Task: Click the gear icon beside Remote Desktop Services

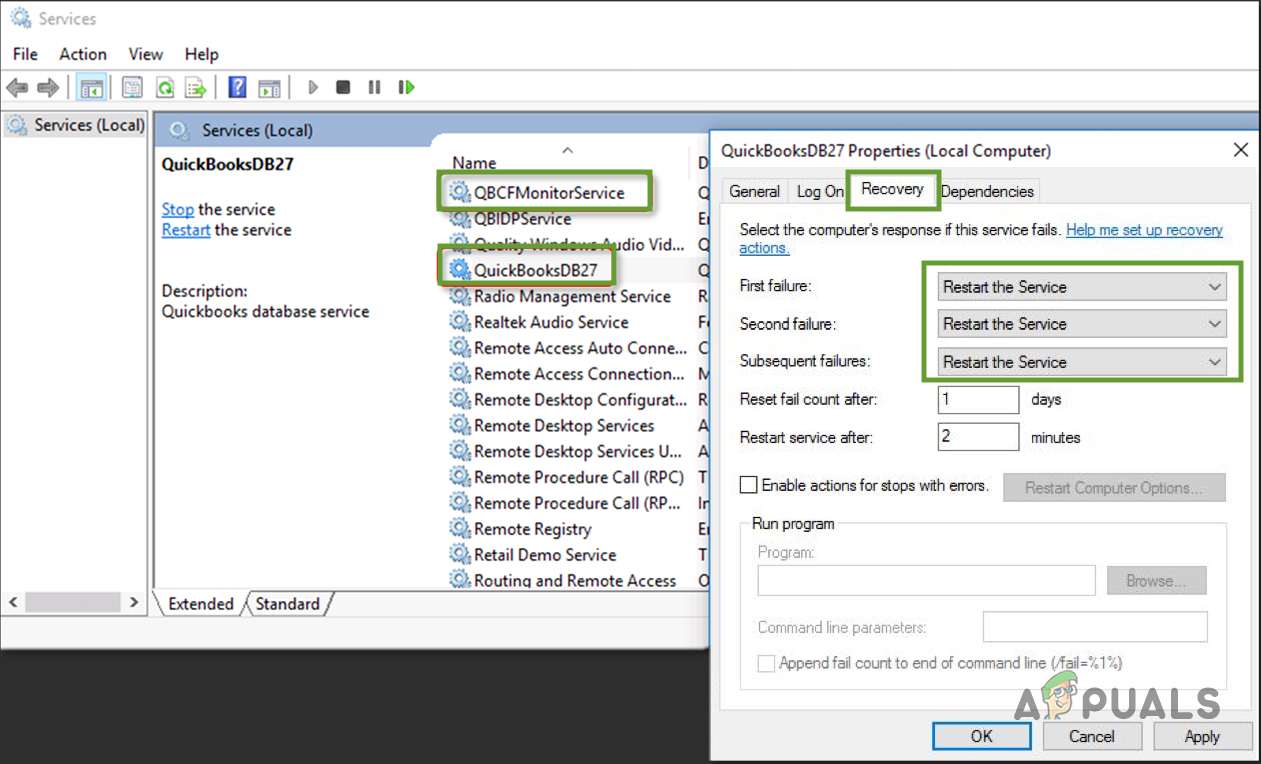Action: [459, 425]
